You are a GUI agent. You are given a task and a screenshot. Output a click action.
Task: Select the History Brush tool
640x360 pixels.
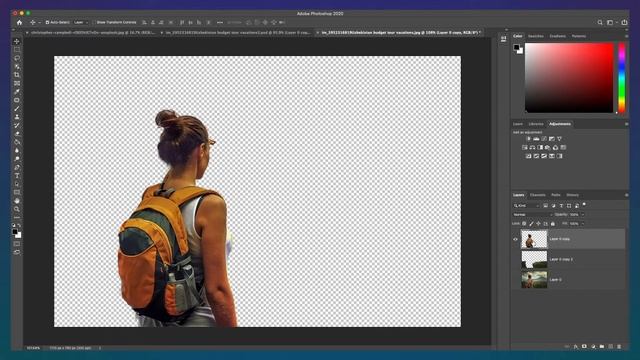coord(17,125)
